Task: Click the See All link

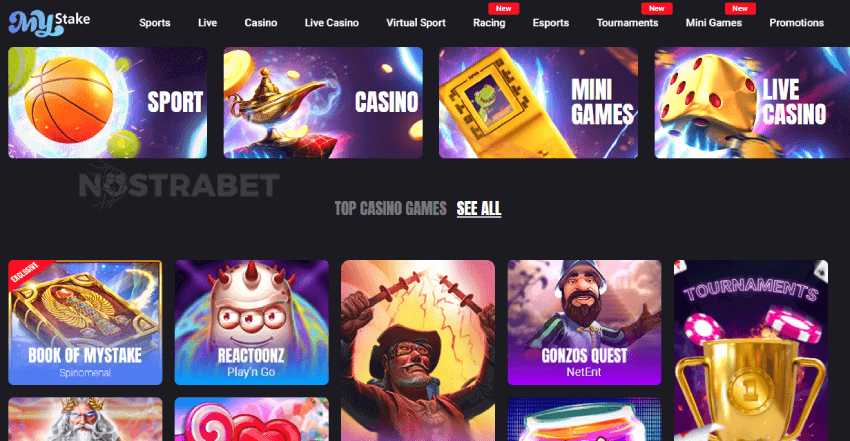Action: 479,209
